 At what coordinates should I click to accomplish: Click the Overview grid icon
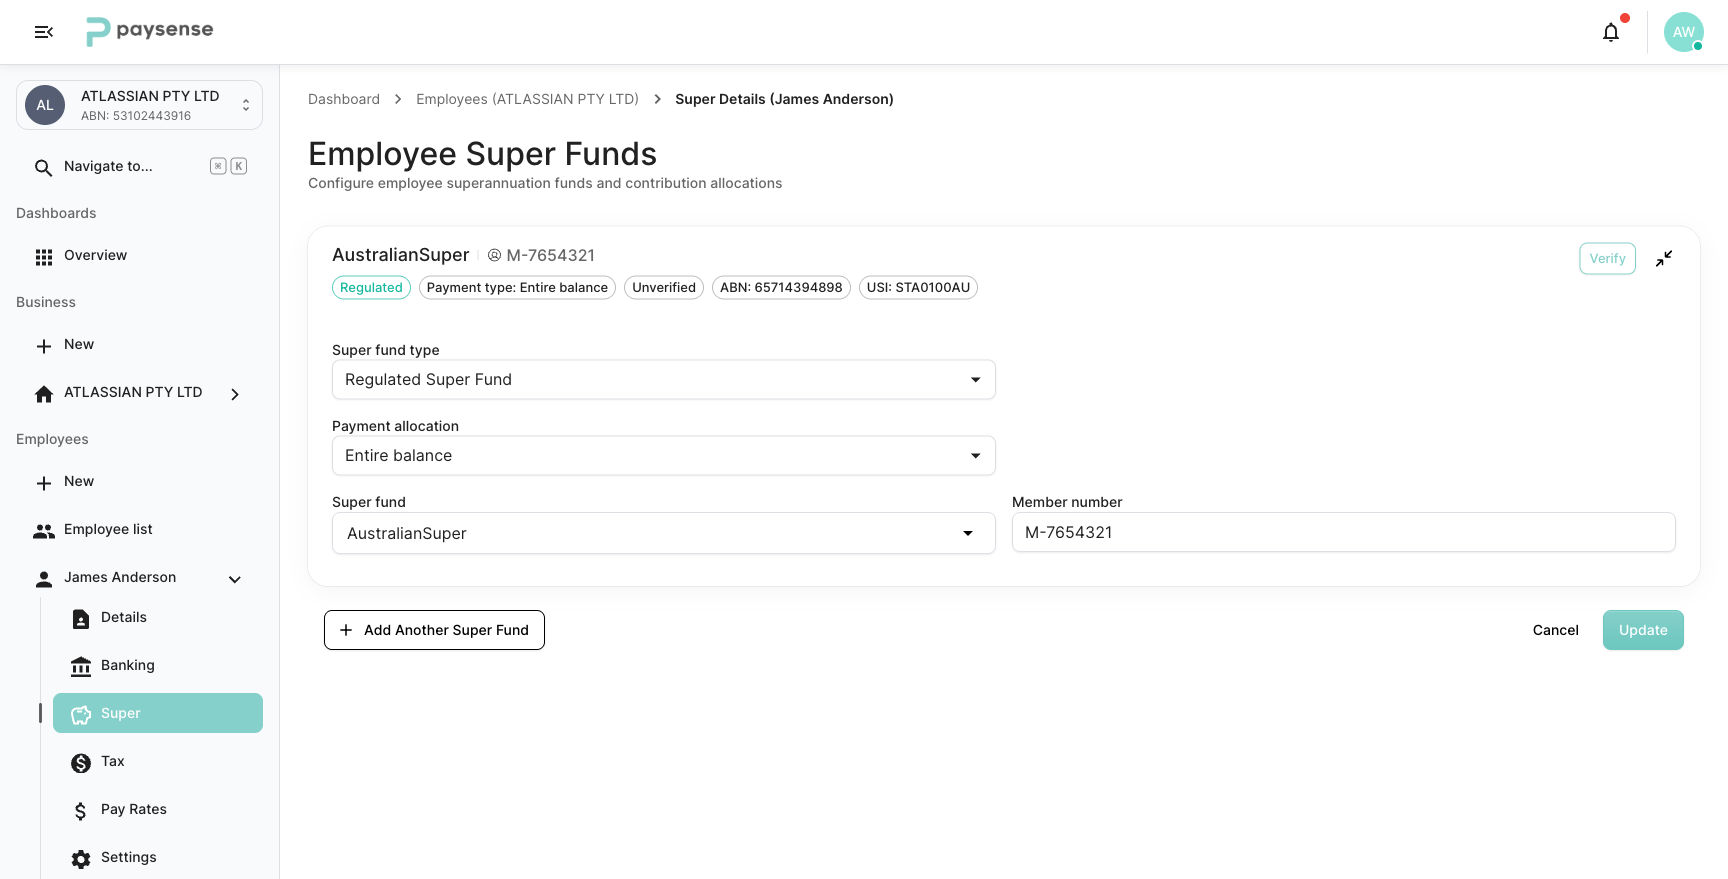(x=44, y=257)
